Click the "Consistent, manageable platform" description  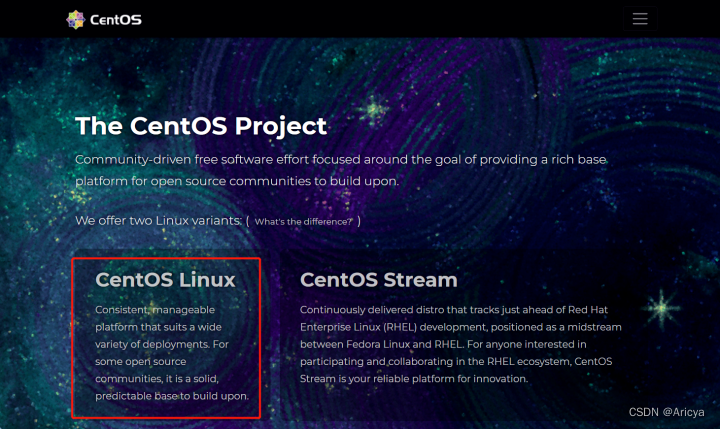click(172, 353)
